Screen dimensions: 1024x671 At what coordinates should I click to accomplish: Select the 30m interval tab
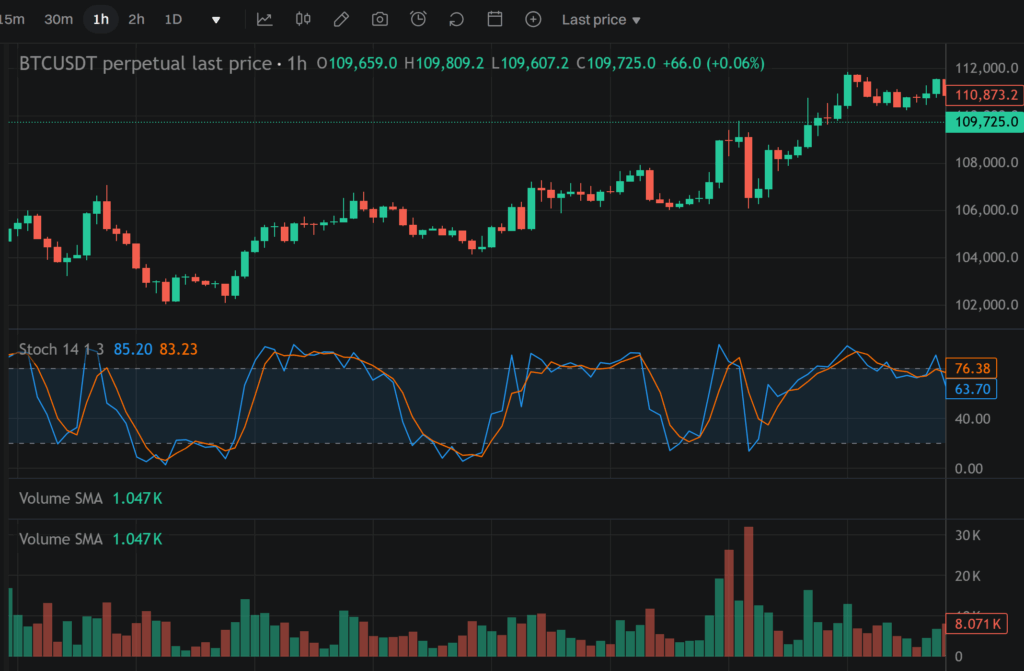[x=58, y=19]
